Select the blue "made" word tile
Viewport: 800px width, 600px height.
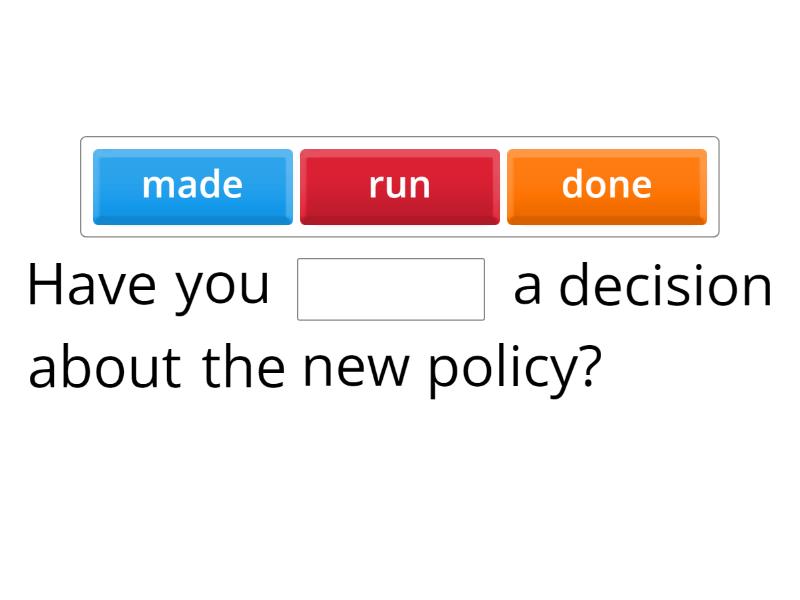[x=193, y=187]
